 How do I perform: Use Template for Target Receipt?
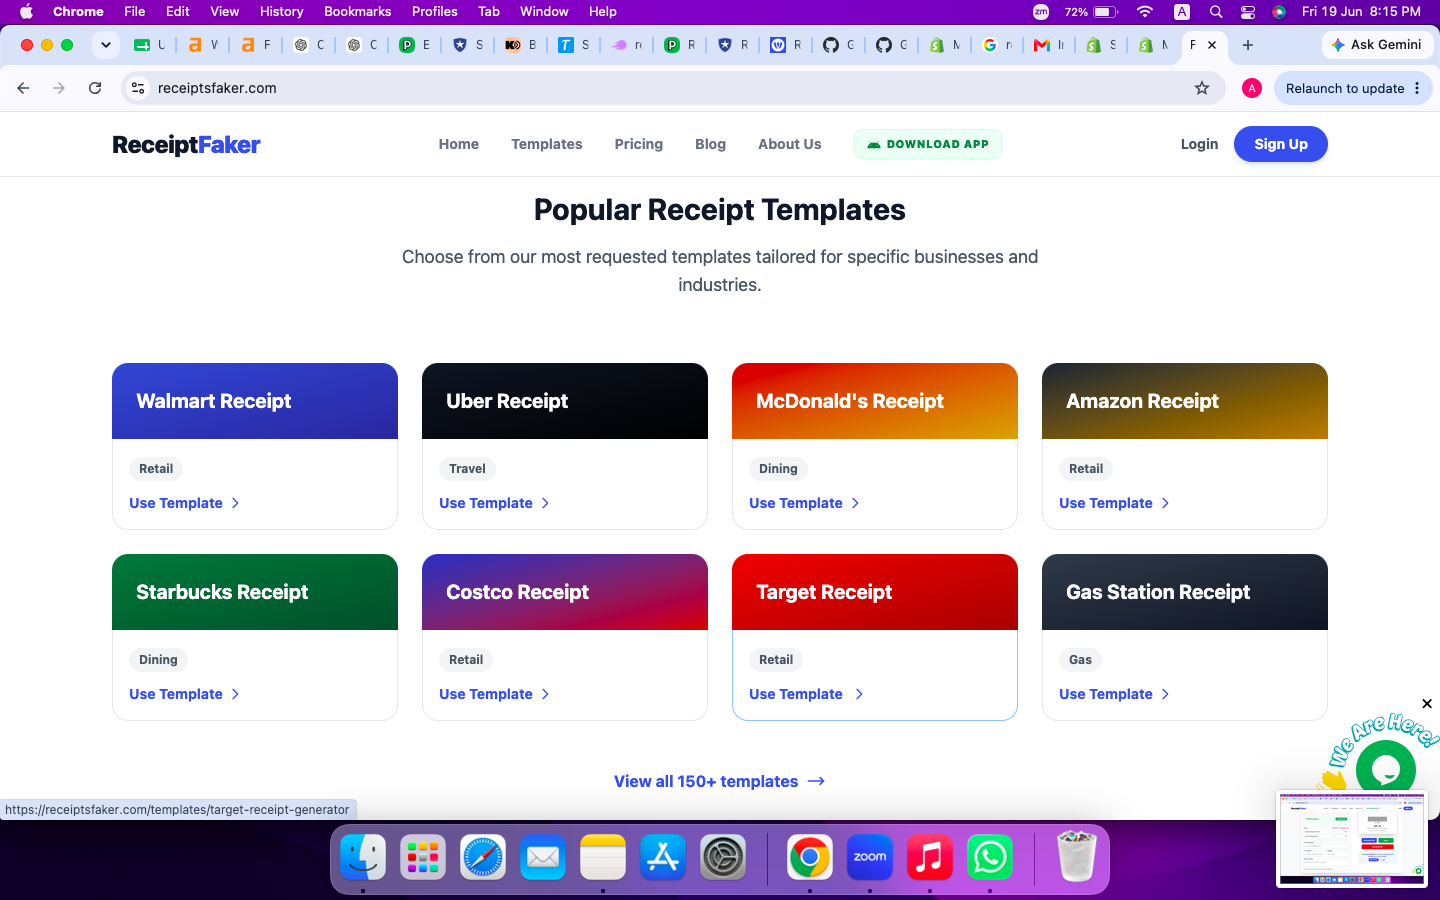click(806, 694)
